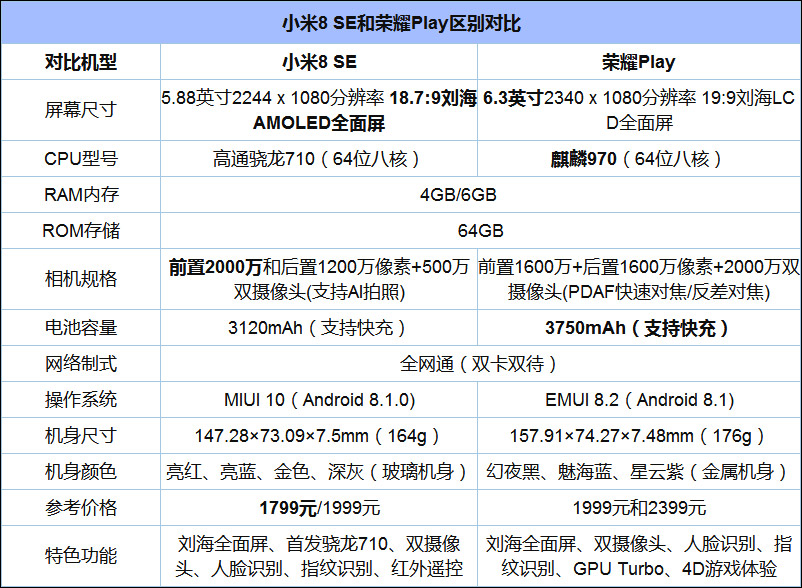Screen dimensions: 802x588
Task: Select the ROM存储 row label
Action: [81, 231]
